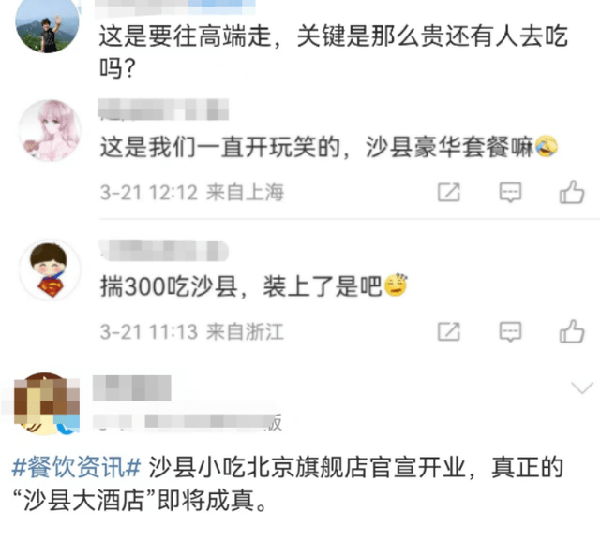The height and width of the screenshot is (540, 600).
Task: Open the pixelated post author avatar
Action: click(45, 403)
